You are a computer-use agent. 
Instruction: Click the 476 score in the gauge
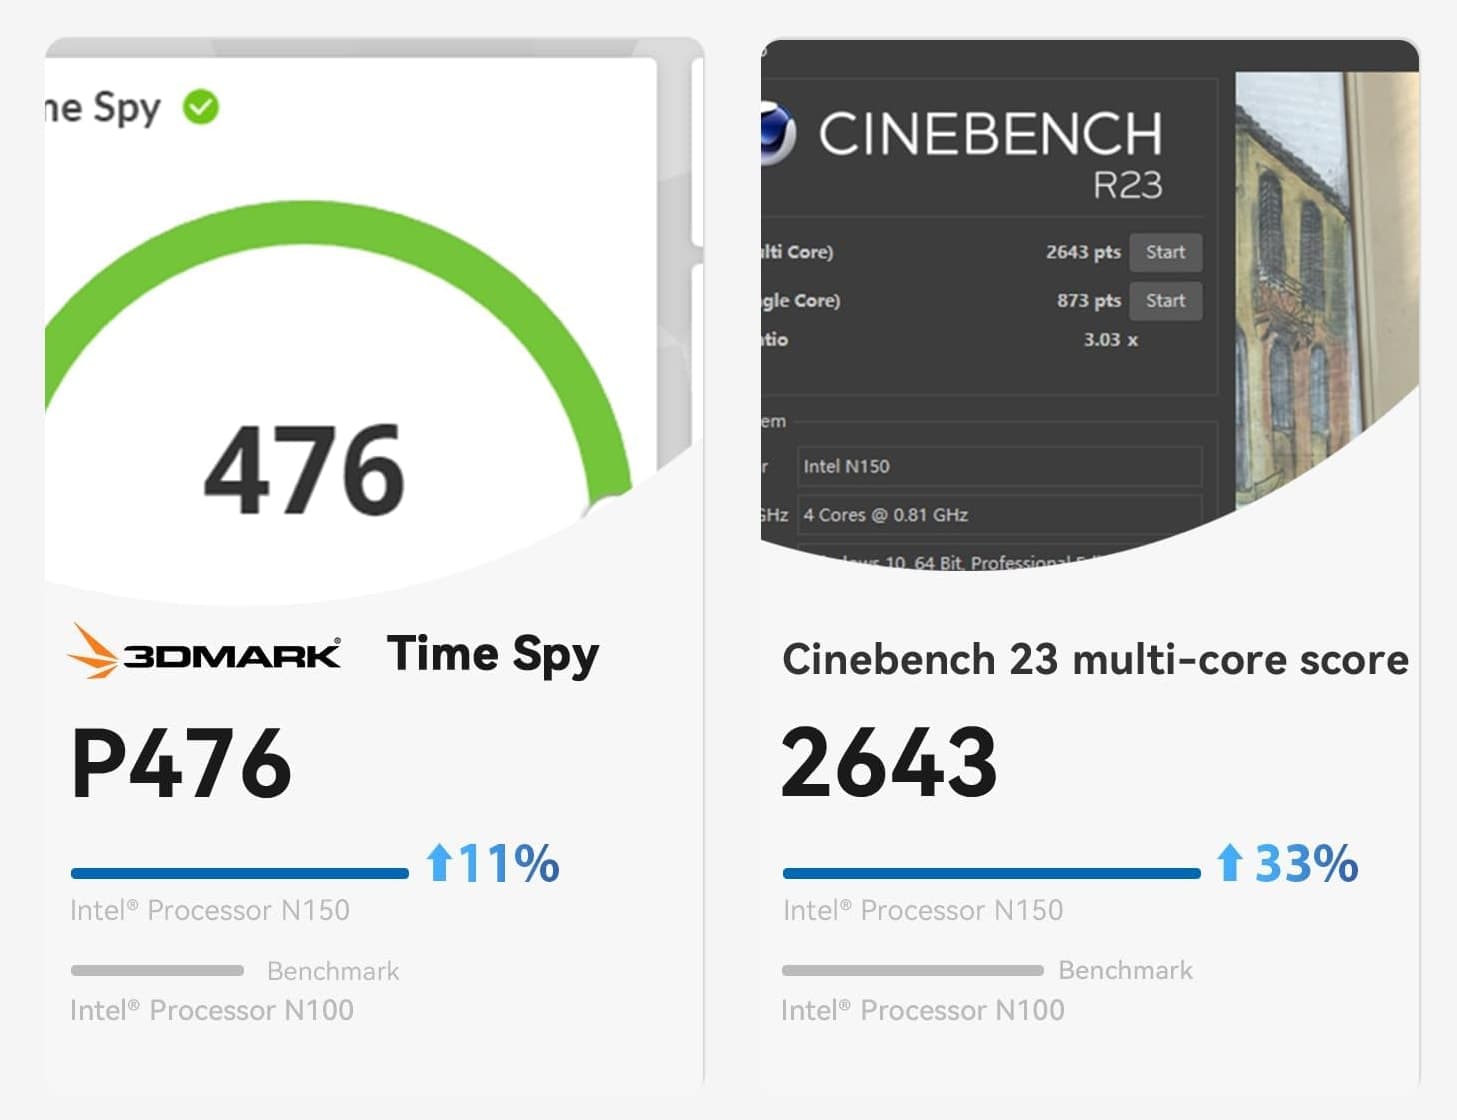click(304, 469)
